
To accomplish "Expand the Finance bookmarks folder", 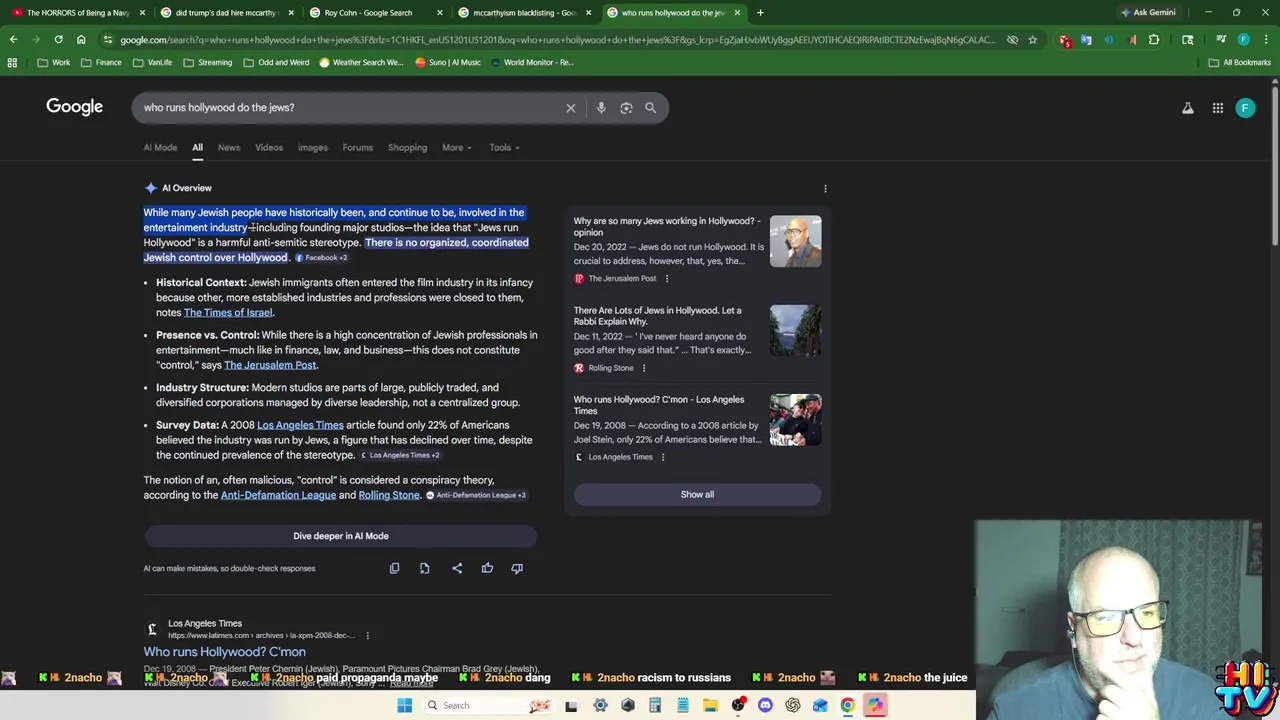I will point(101,62).
